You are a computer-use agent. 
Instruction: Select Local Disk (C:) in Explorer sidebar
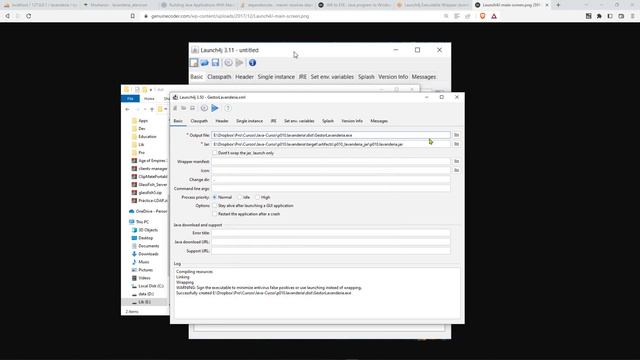click(151, 286)
